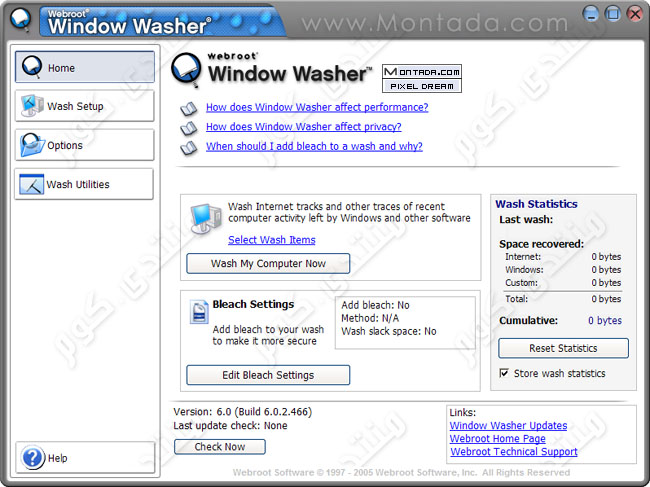Open the Select Wash Items link

[271, 240]
